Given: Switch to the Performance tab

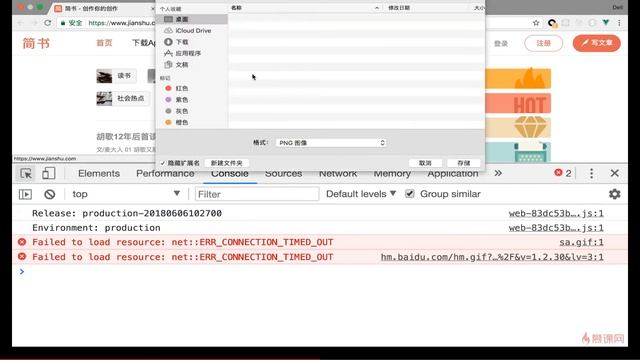Looking at the screenshot, I should (165, 173).
